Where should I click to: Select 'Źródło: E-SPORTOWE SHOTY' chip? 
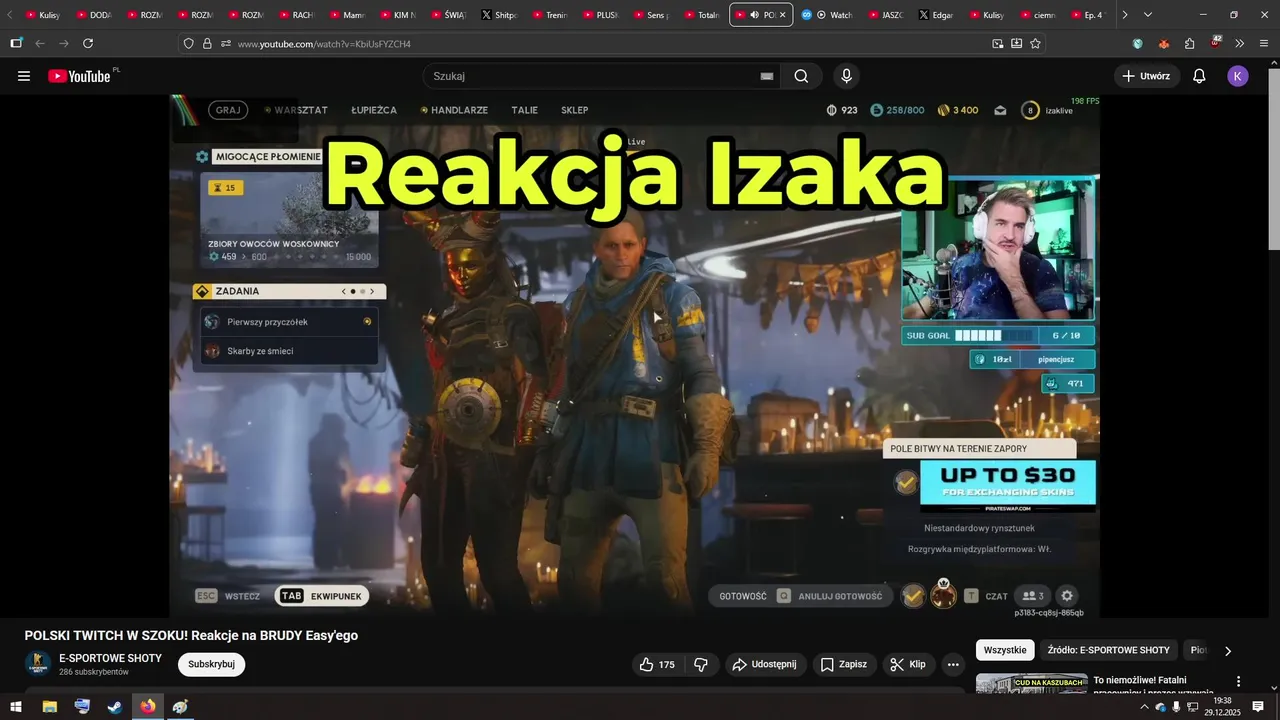pyautogui.click(x=1108, y=650)
